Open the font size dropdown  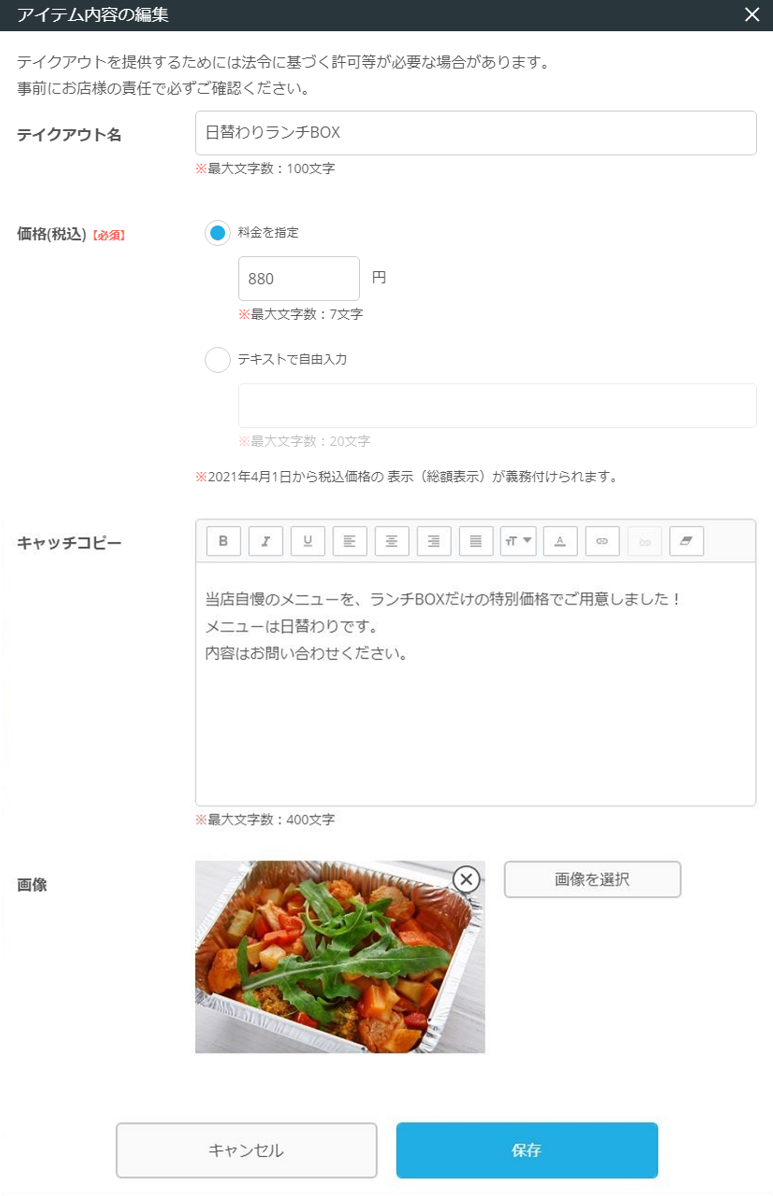point(518,541)
